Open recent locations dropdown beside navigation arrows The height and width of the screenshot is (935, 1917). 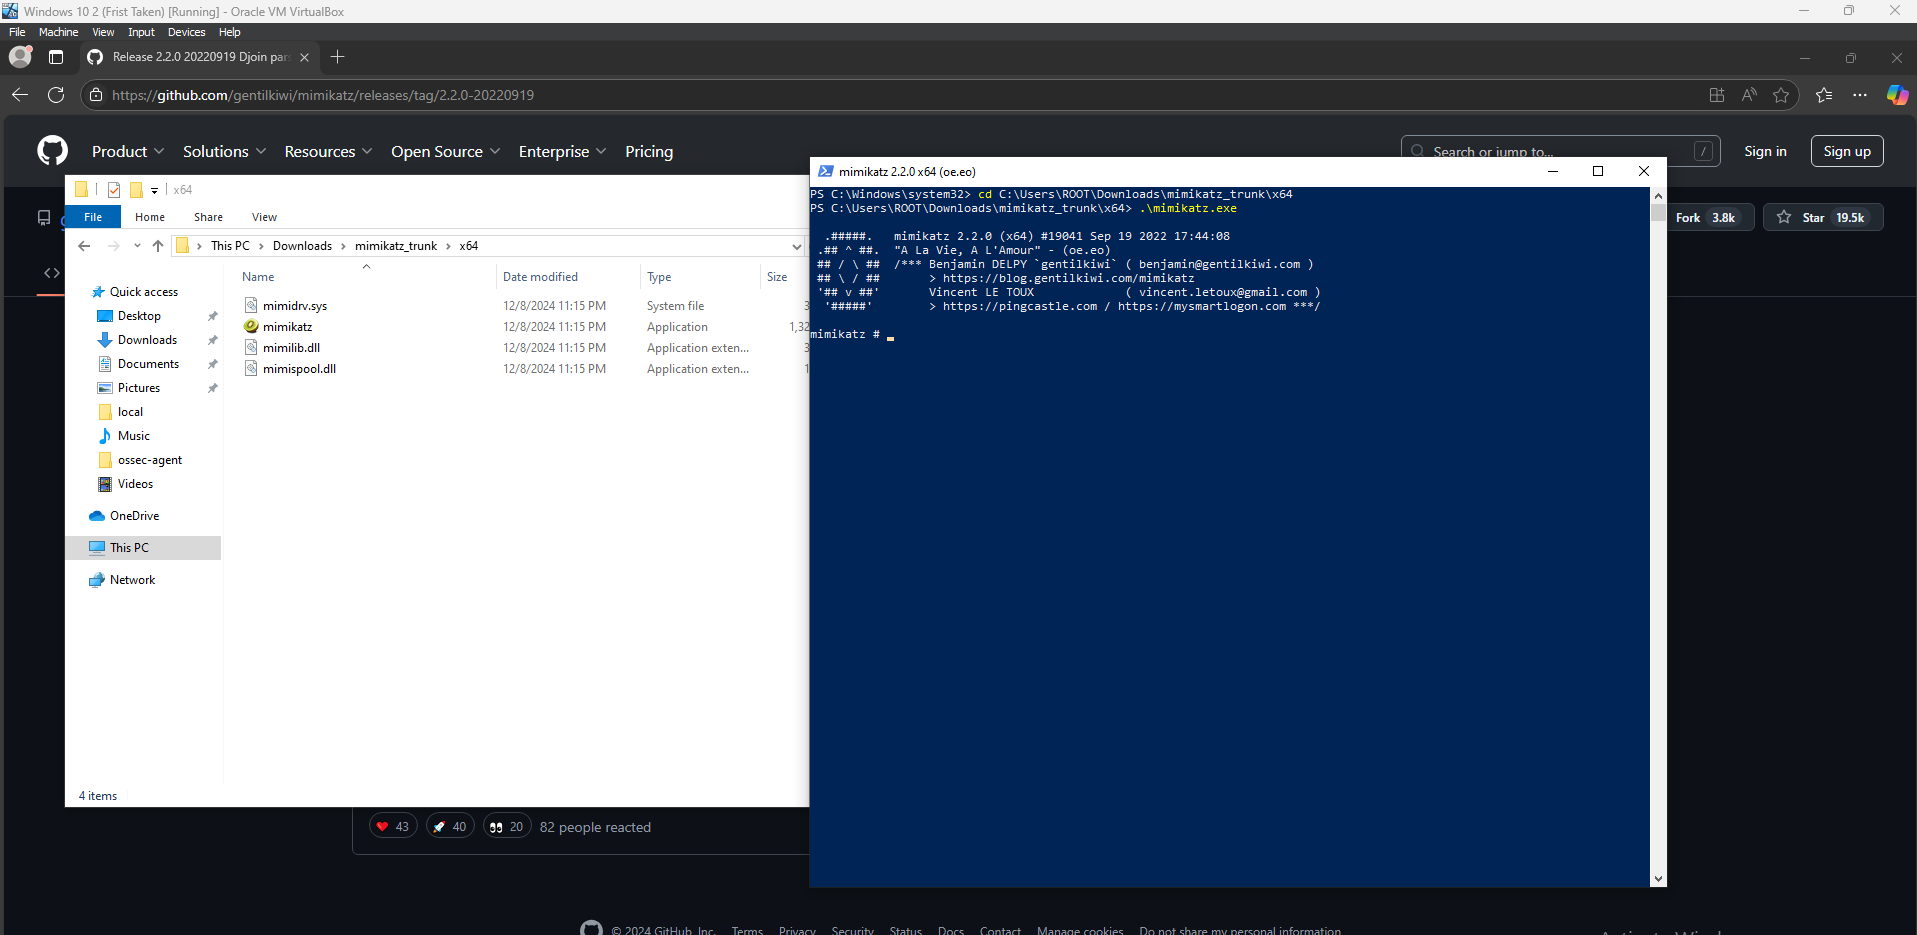coord(137,245)
